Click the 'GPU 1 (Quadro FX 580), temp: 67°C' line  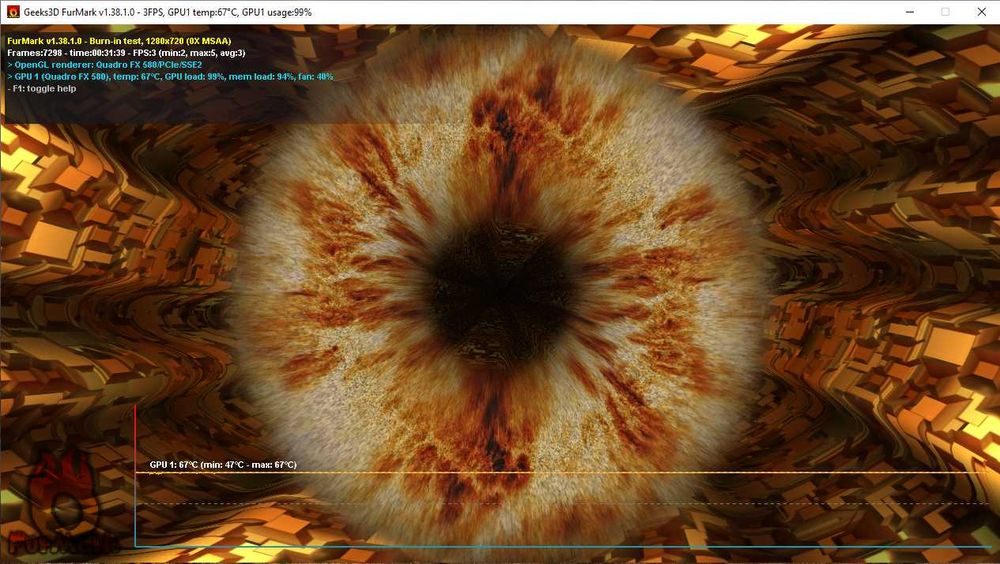[x=170, y=77]
